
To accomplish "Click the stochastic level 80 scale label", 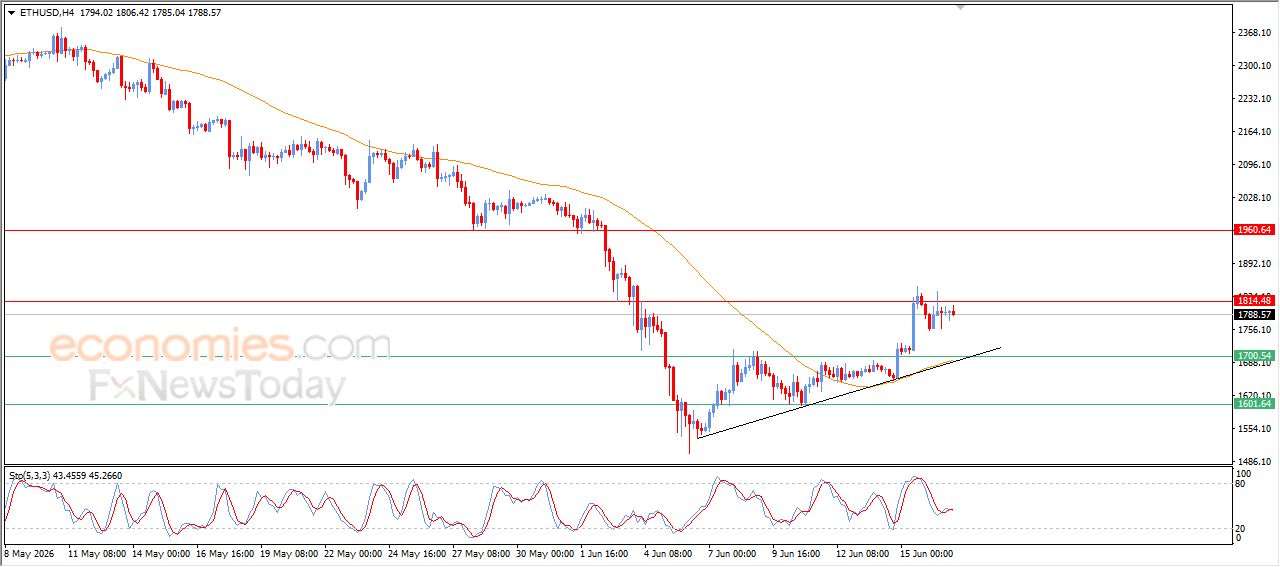I will [x=1241, y=484].
